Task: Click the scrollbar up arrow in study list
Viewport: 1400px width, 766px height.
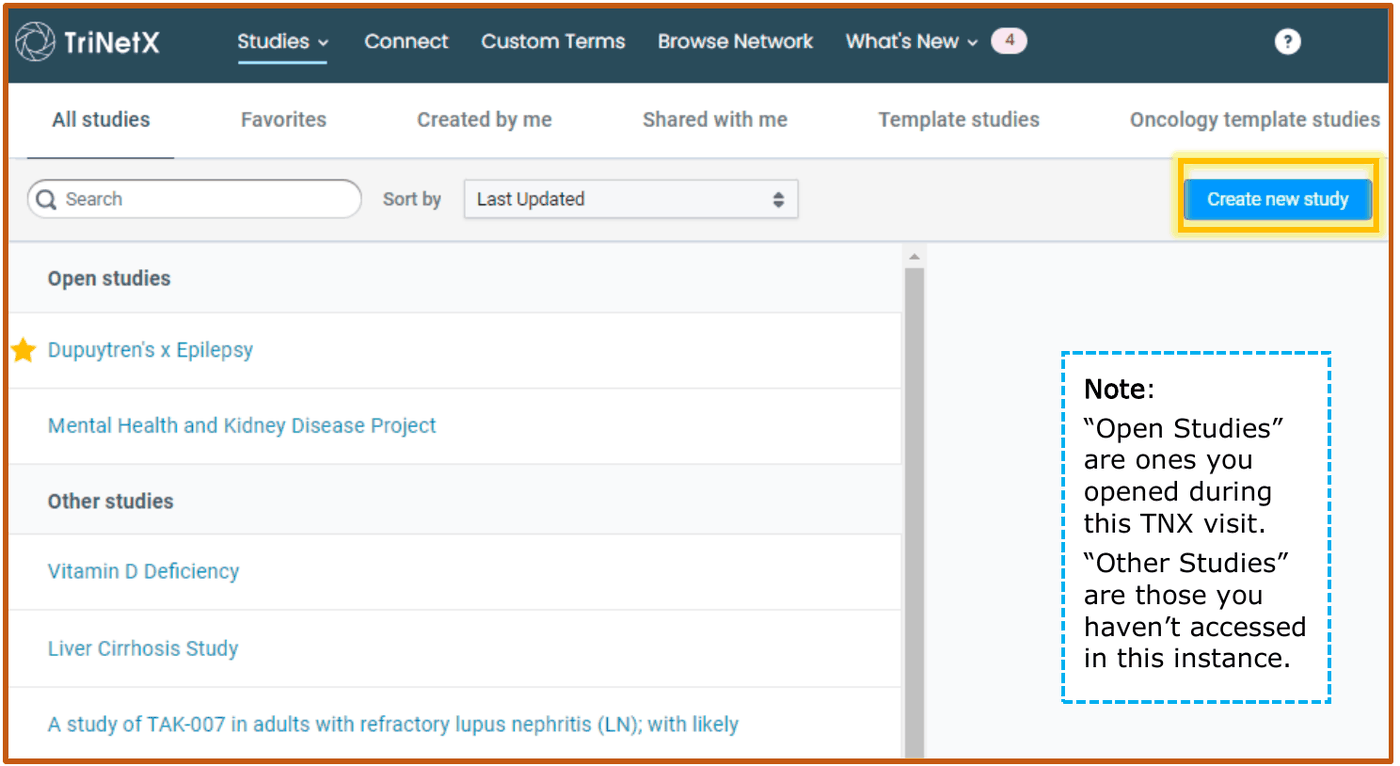Action: pyautogui.click(x=914, y=256)
